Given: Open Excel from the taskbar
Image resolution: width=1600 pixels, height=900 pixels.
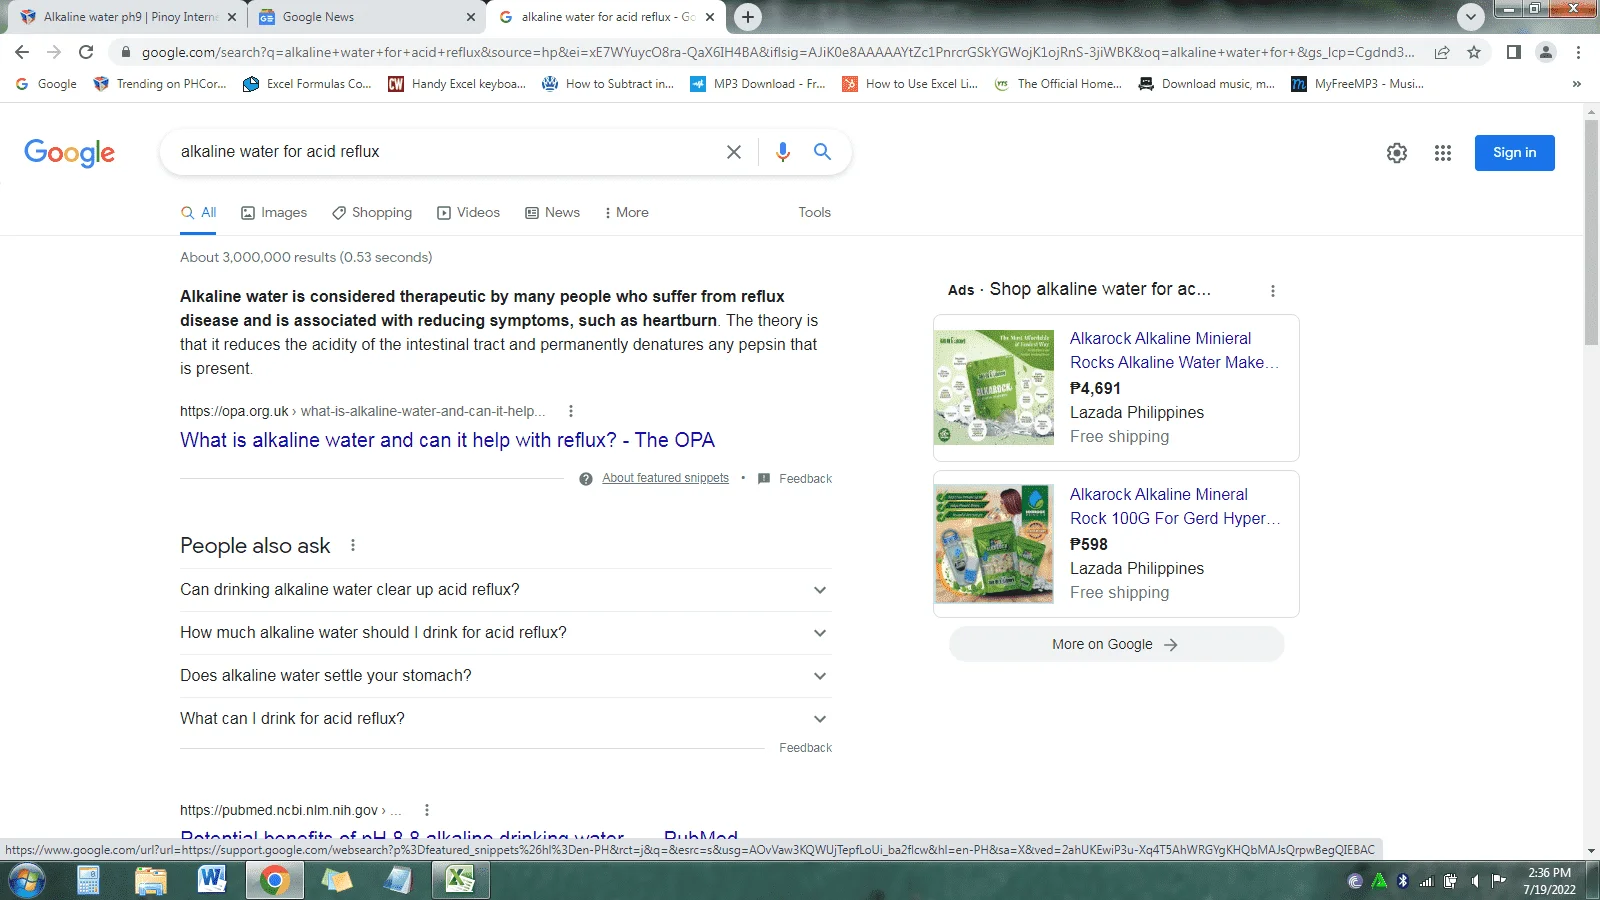Looking at the screenshot, I should tap(460, 880).
